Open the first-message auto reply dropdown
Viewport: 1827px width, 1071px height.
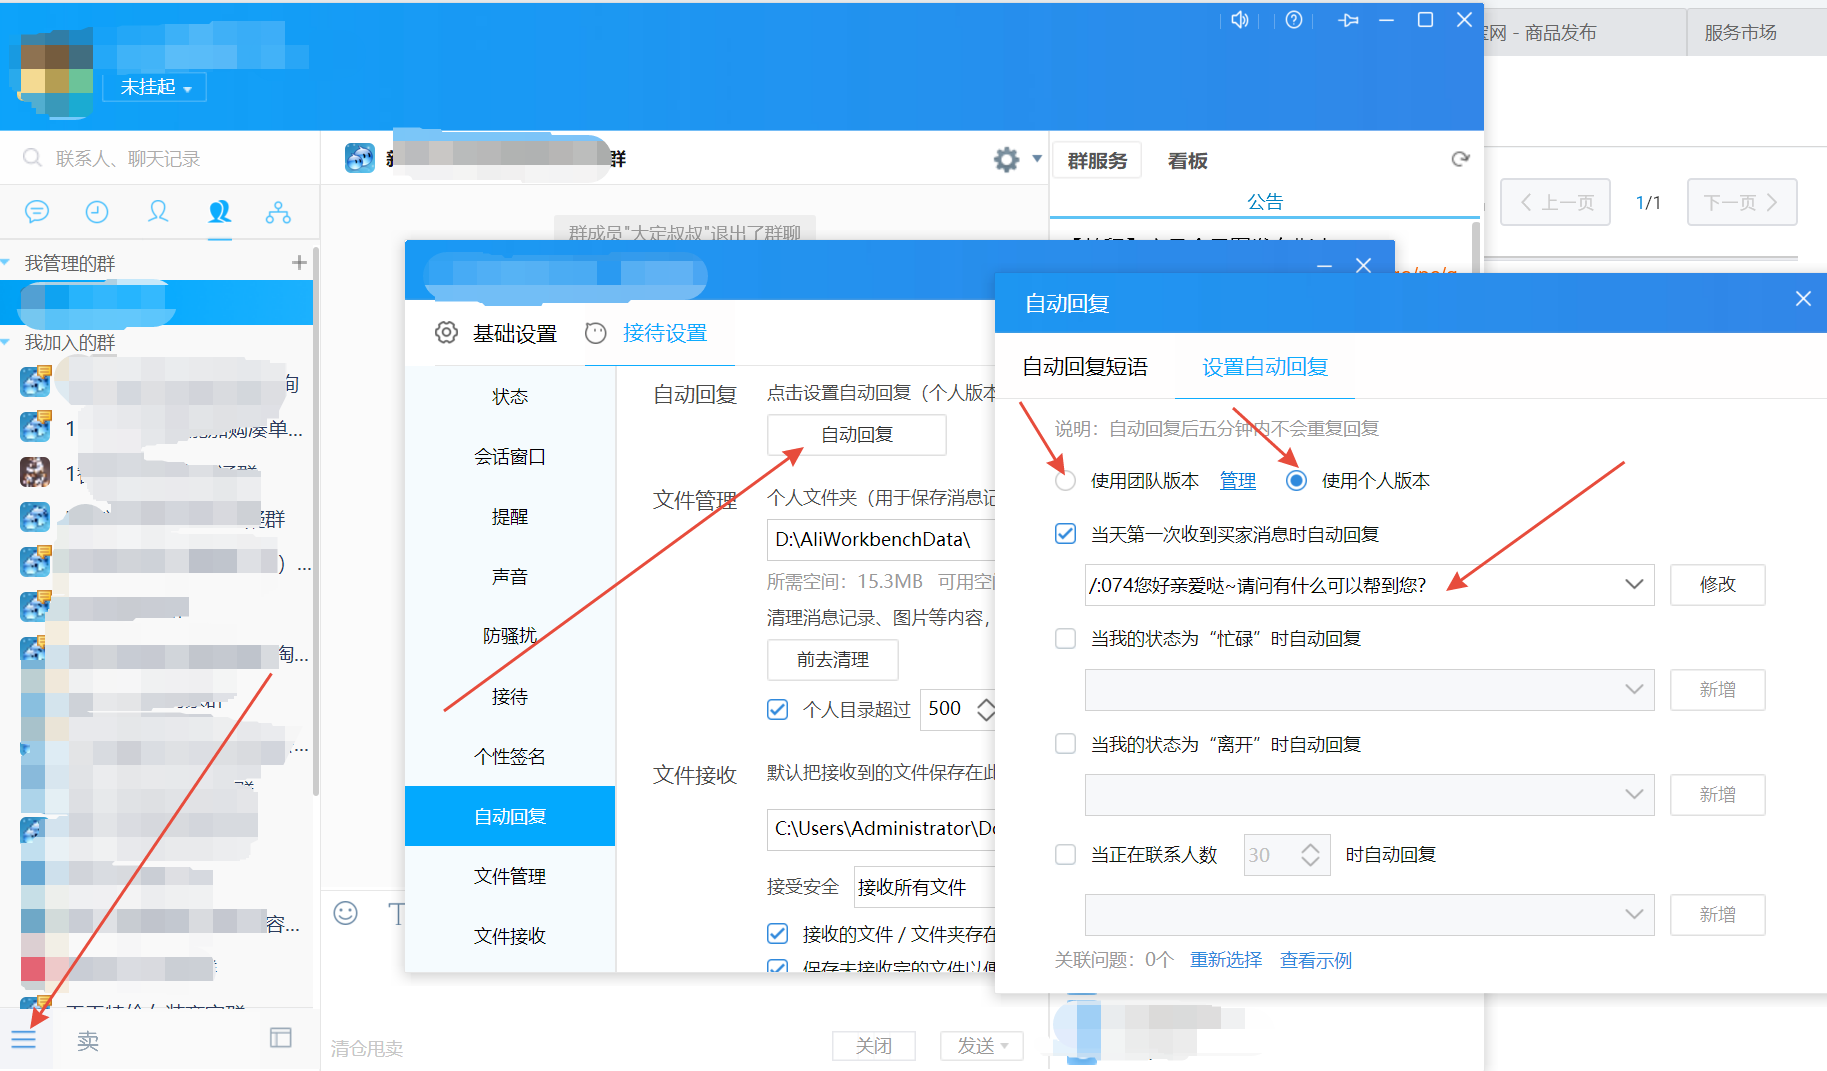[x=1634, y=584]
